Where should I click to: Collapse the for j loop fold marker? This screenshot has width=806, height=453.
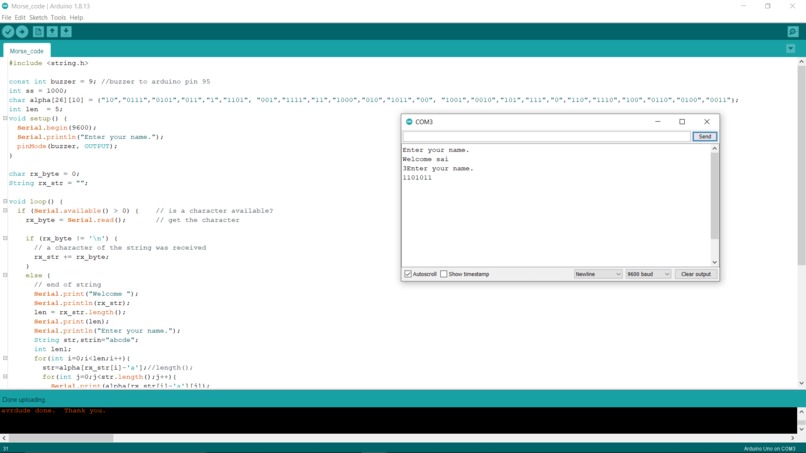[x=5, y=376]
